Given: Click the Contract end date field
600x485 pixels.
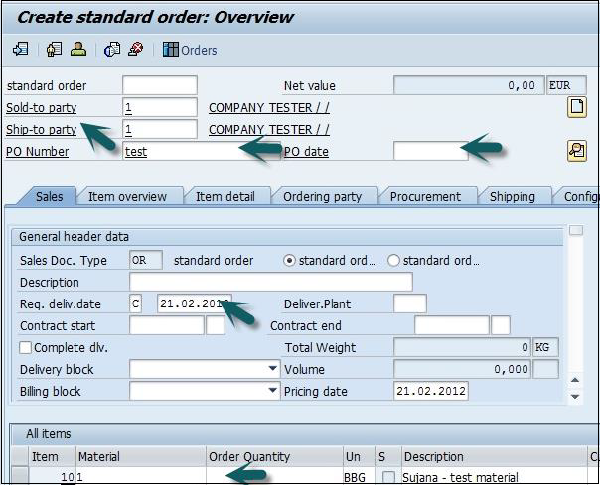Looking at the screenshot, I should [452, 325].
